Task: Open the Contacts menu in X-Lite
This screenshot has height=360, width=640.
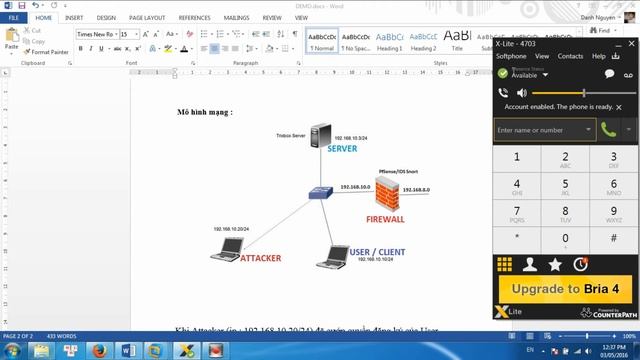Action: 570,56
